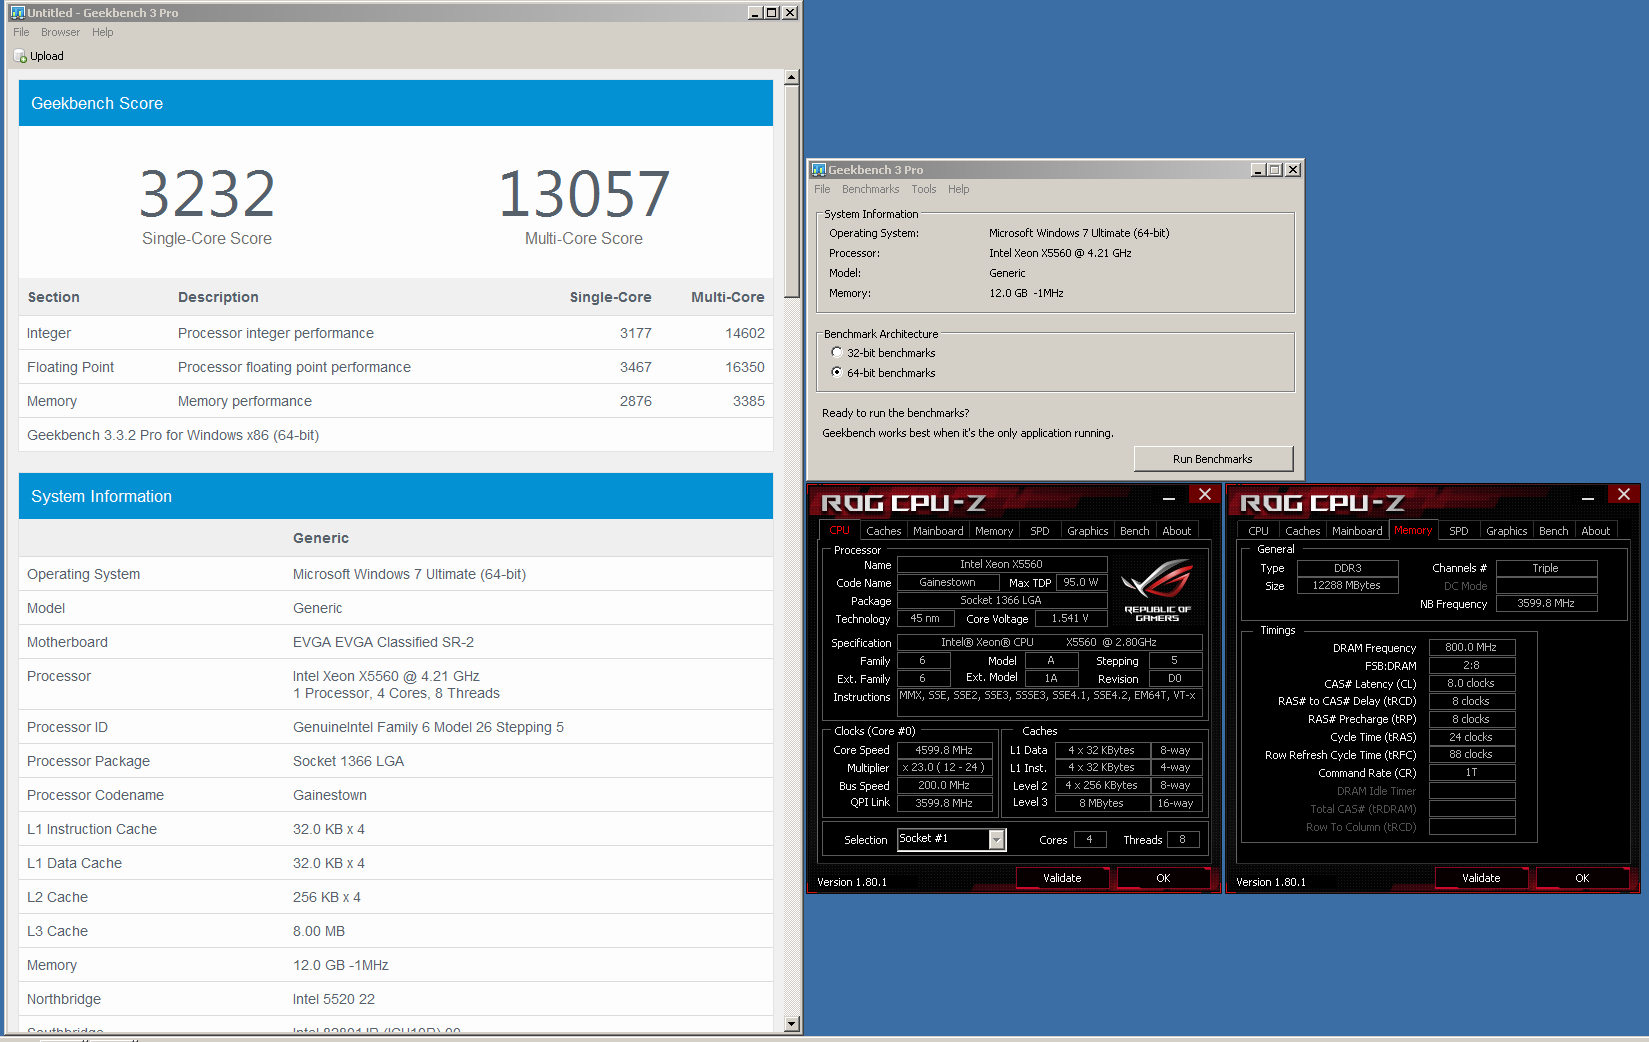This screenshot has height=1042, width=1649.
Task: Click OK in the left CPU-Z window
Action: pyautogui.click(x=1163, y=878)
